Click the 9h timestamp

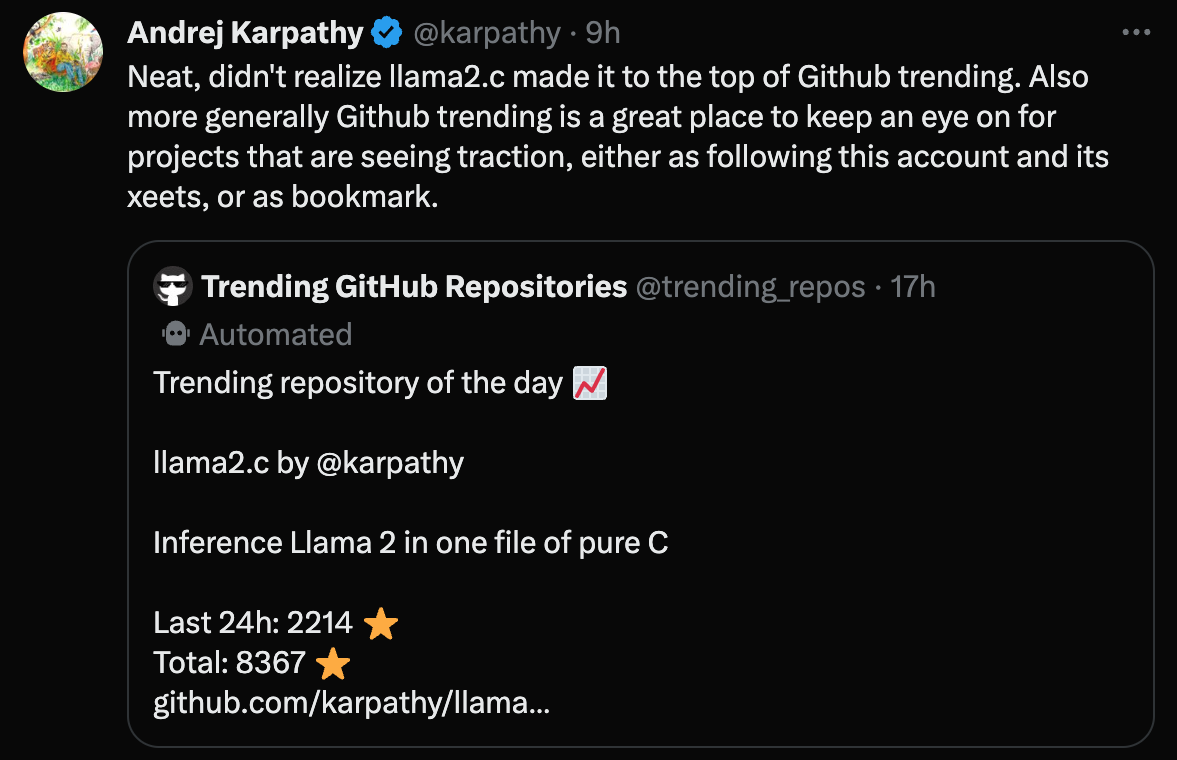point(603,33)
